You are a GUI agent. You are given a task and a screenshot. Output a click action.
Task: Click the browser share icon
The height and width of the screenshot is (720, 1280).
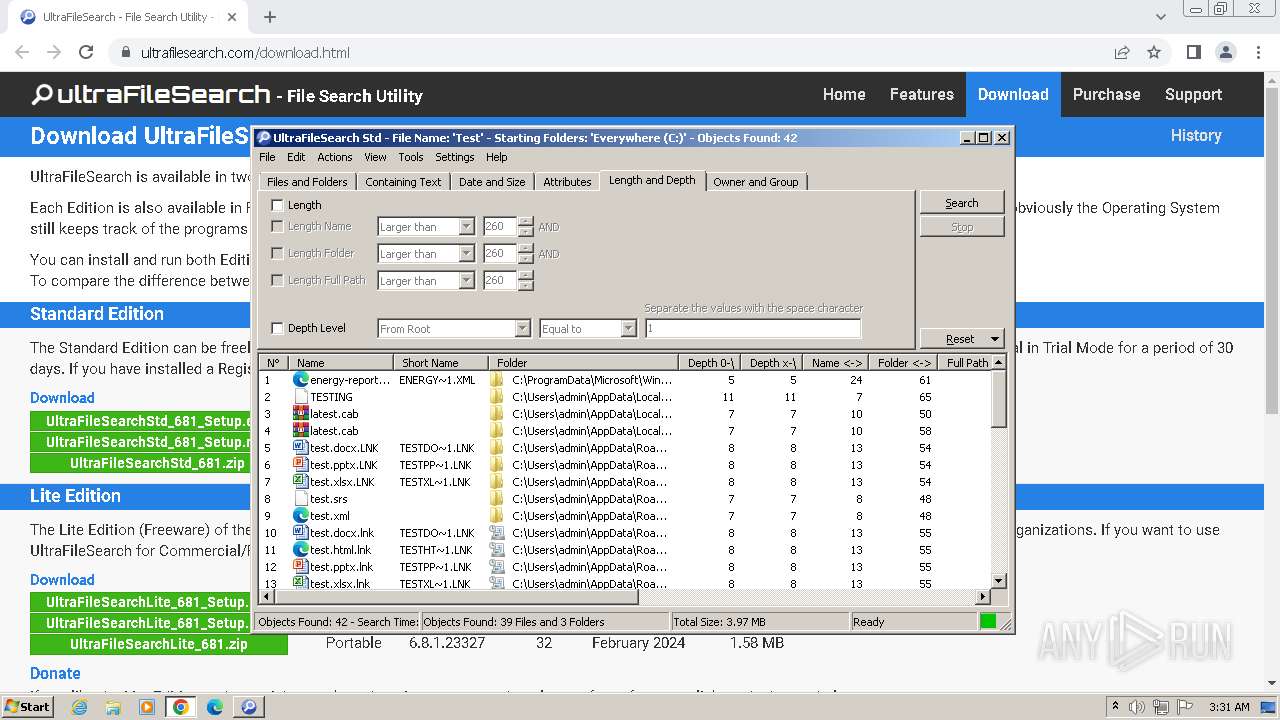(1122, 52)
